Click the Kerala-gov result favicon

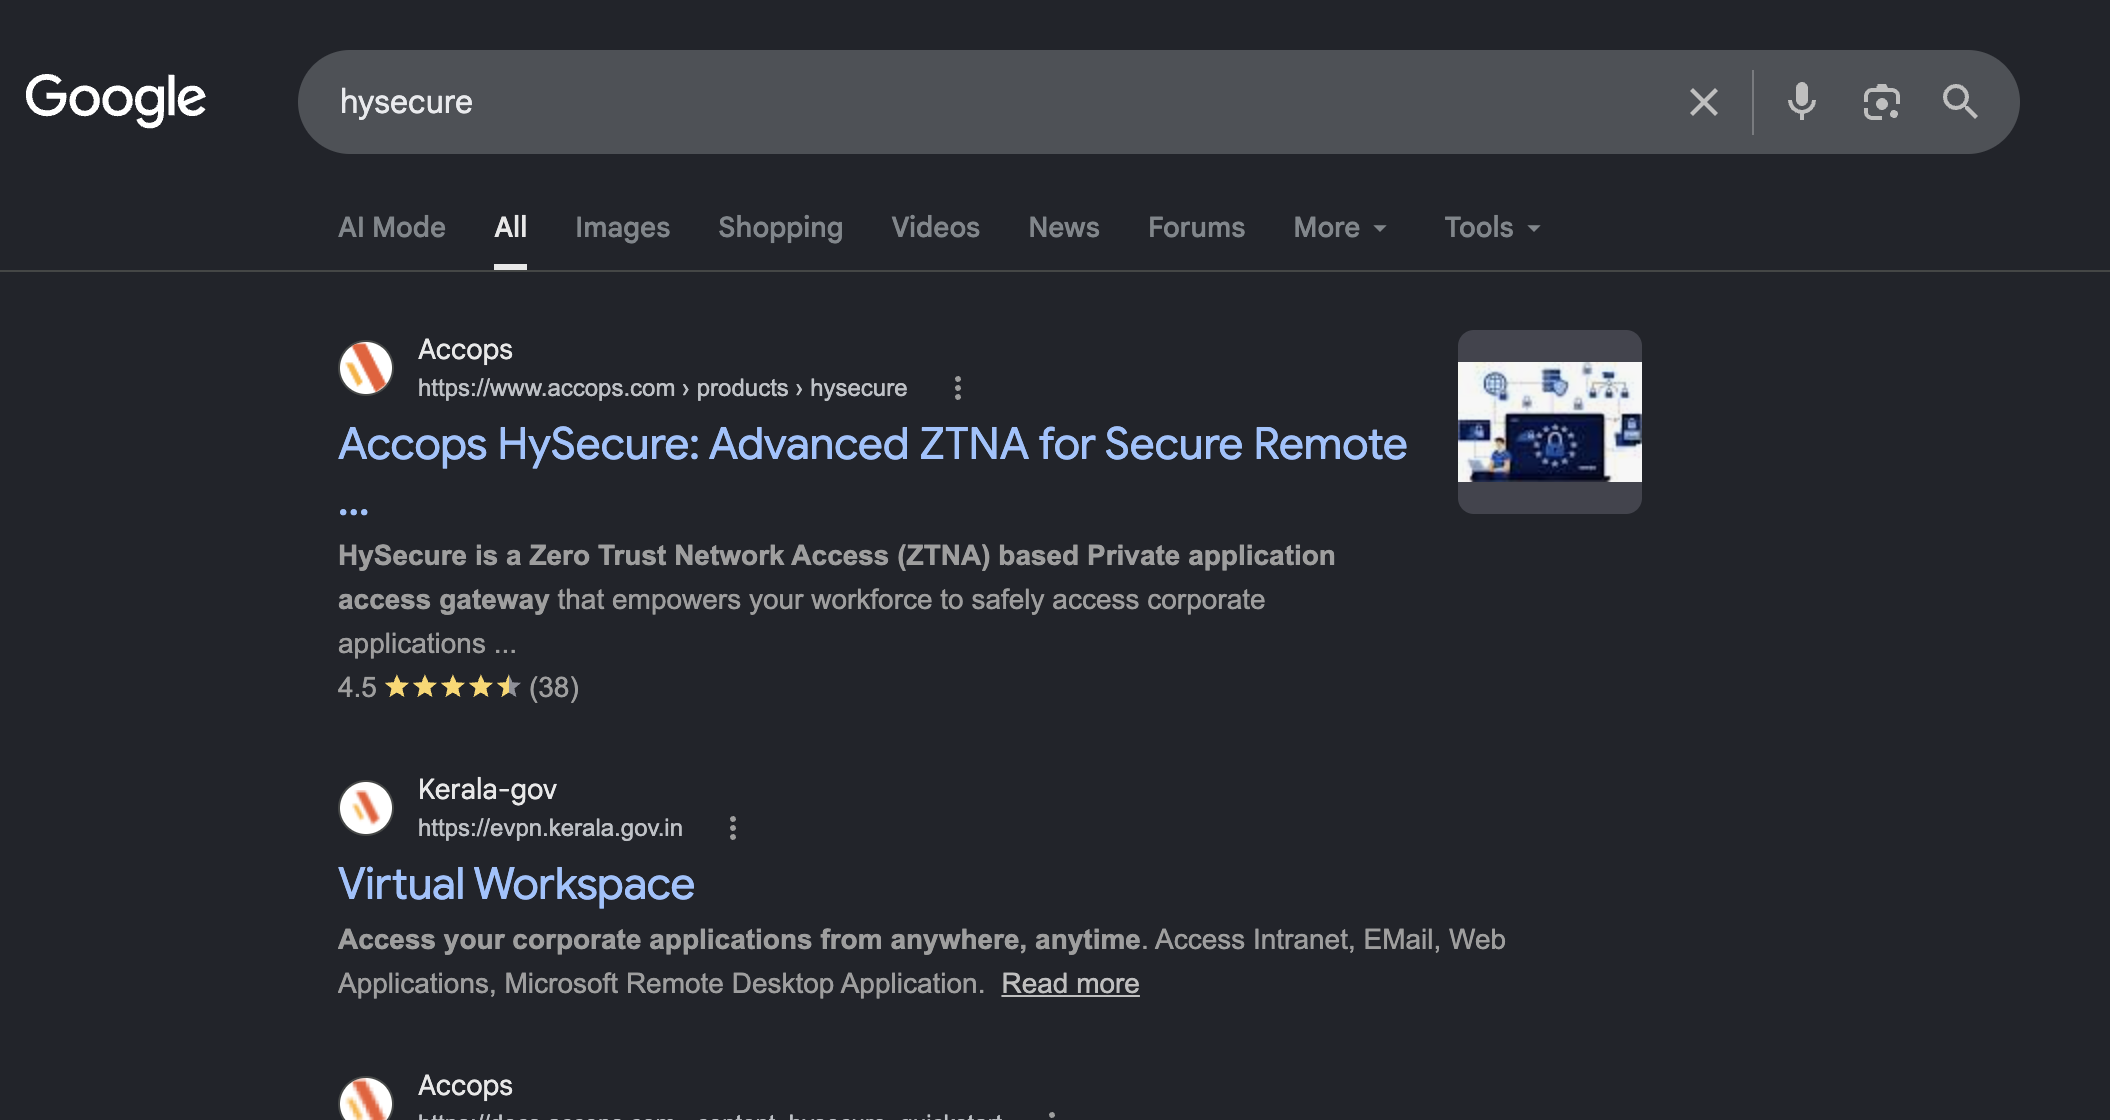(x=366, y=808)
